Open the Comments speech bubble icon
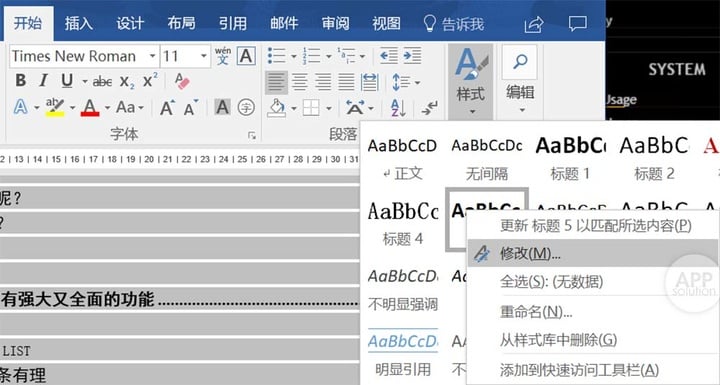This screenshot has height=385, width=720. [578, 23]
